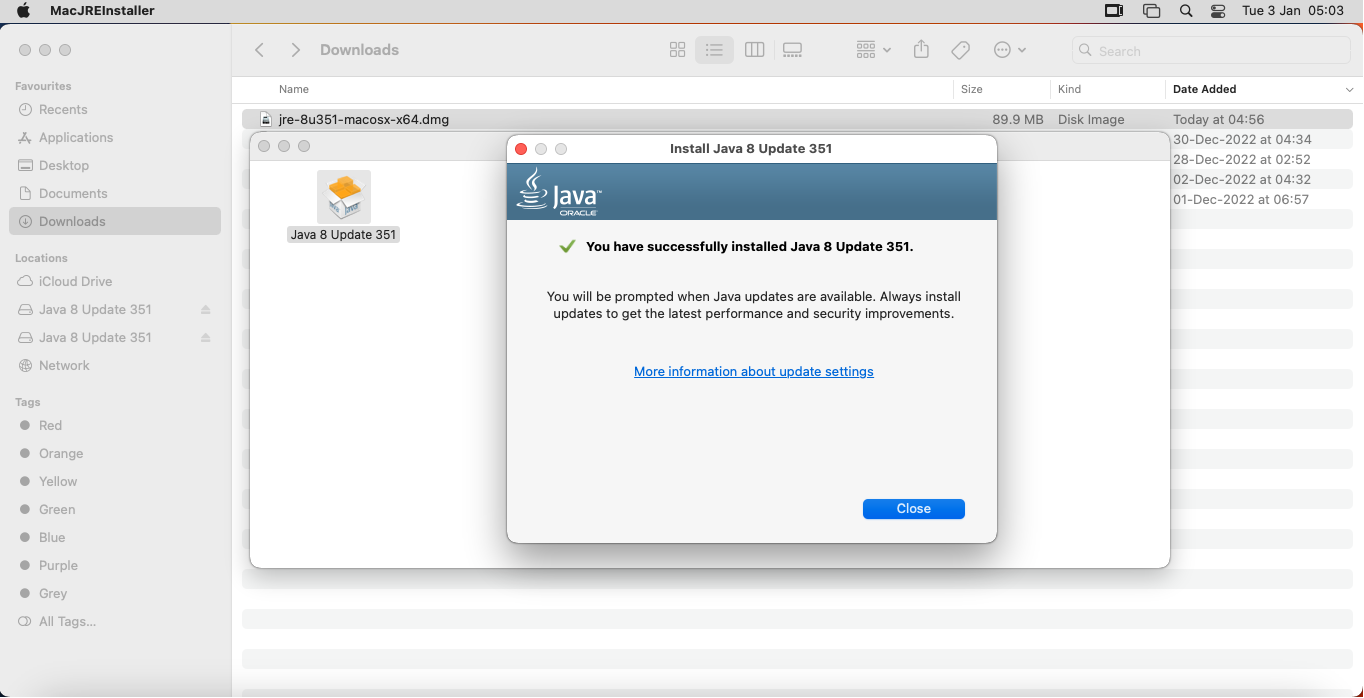Switch Finder to list view
1364x698 pixels.
coord(714,50)
